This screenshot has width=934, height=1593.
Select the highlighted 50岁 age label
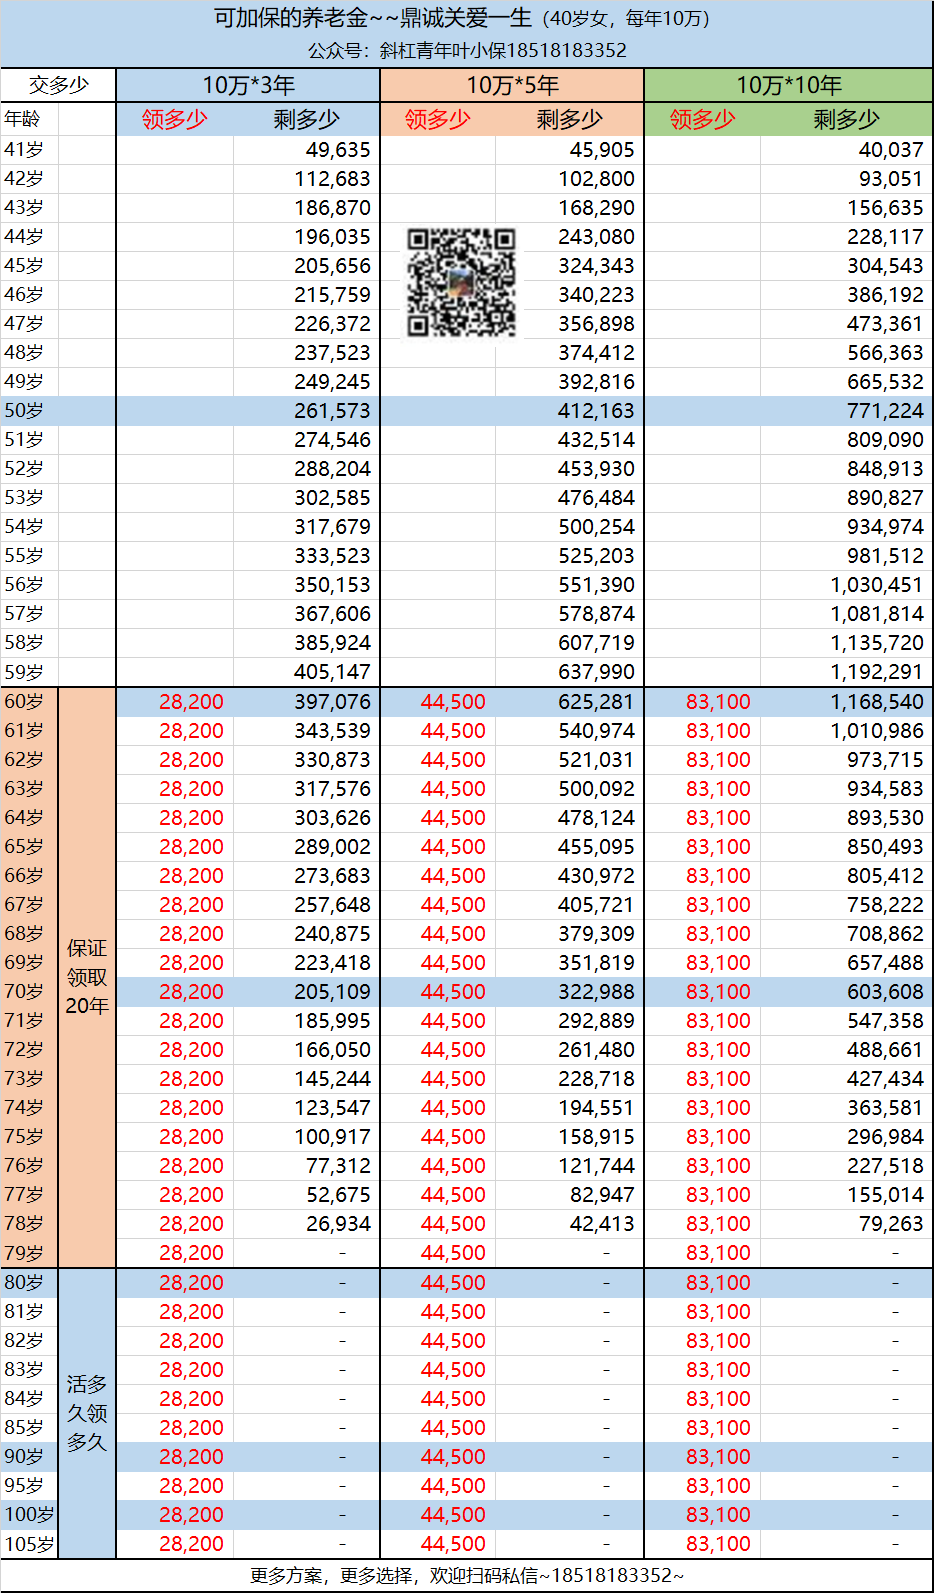[24, 411]
